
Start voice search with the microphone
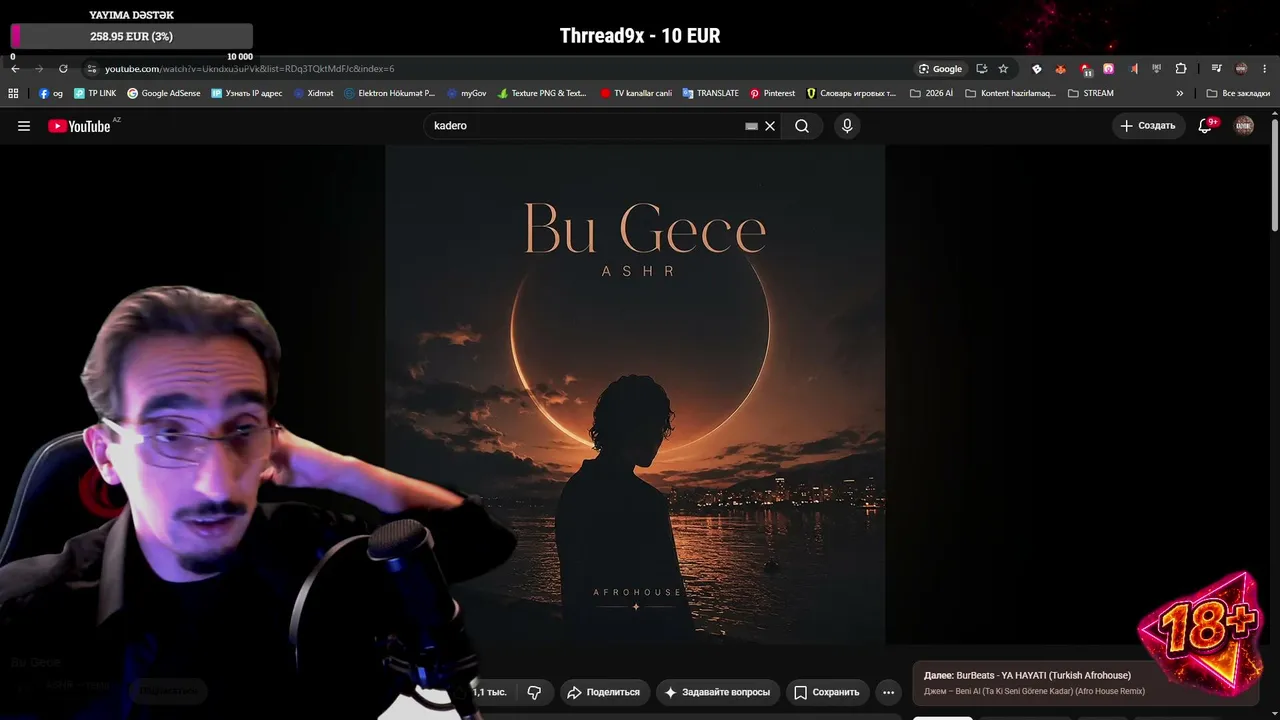[x=847, y=126]
